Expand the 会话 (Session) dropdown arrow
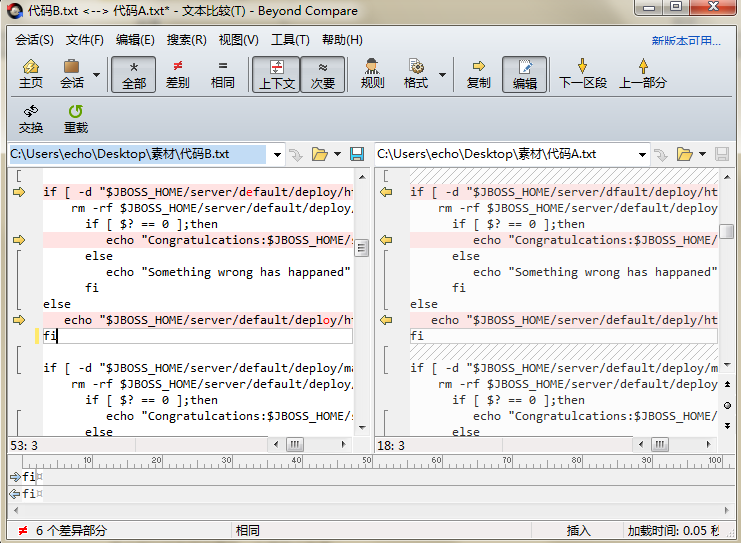The height and width of the screenshot is (543, 741). coord(96,75)
